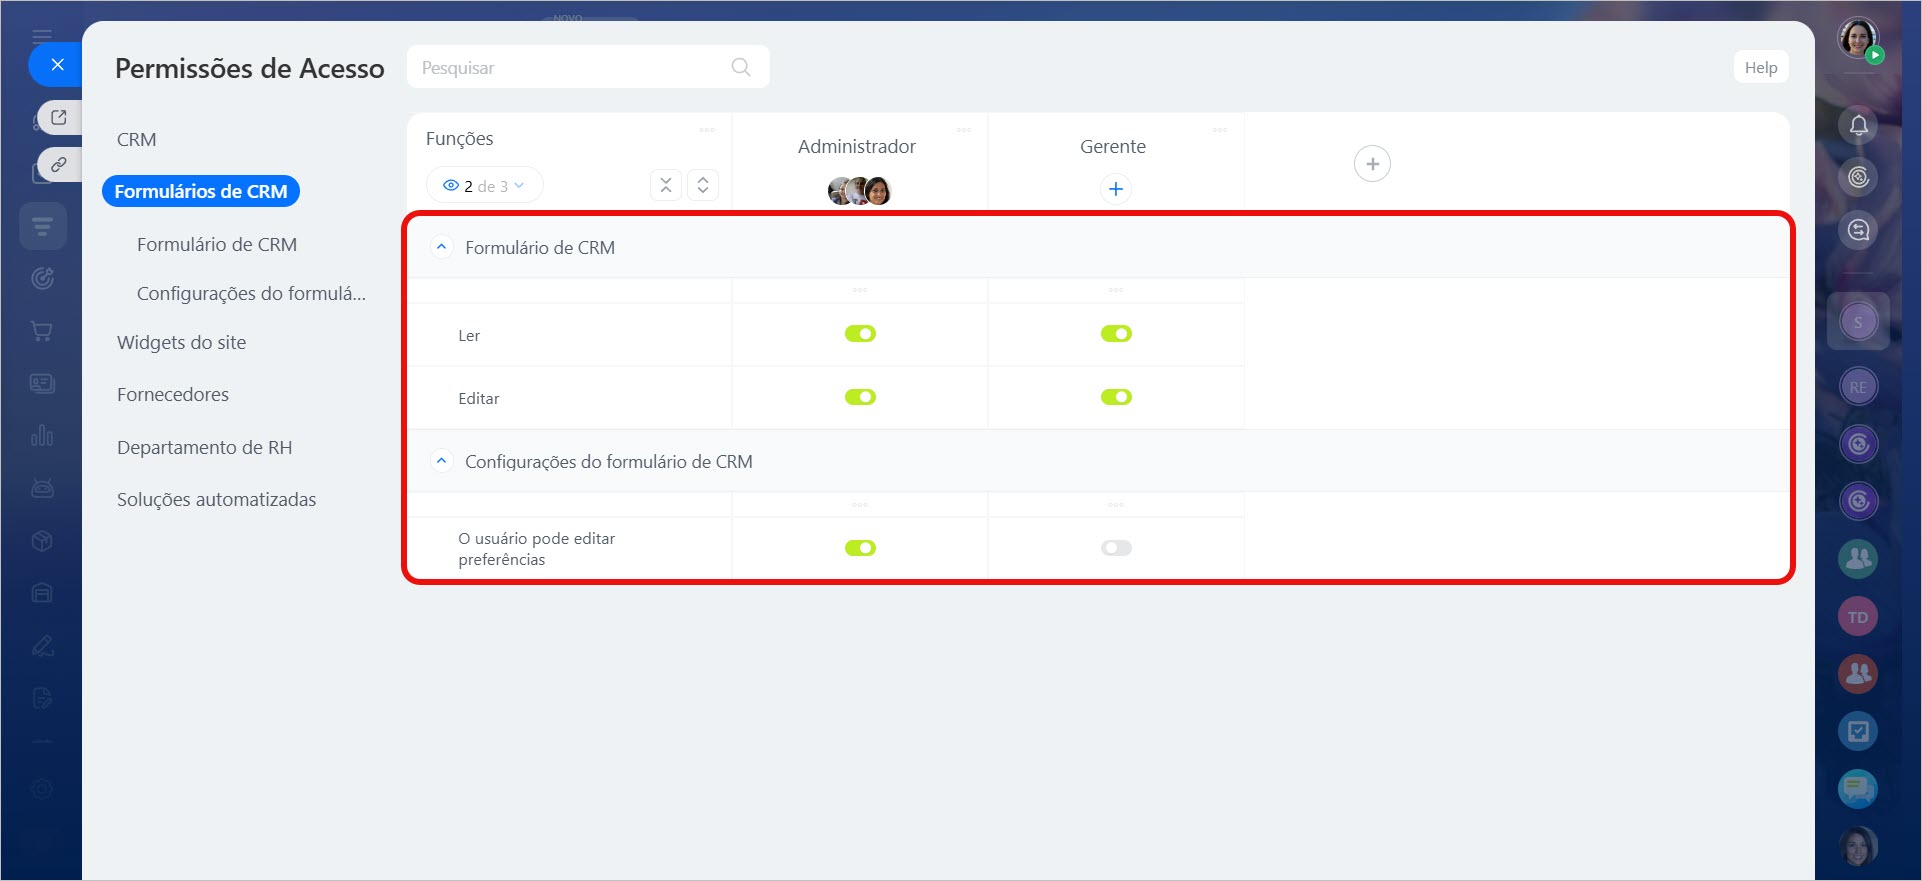Close the permissions slider panel
This screenshot has width=1922, height=881.
click(57, 65)
